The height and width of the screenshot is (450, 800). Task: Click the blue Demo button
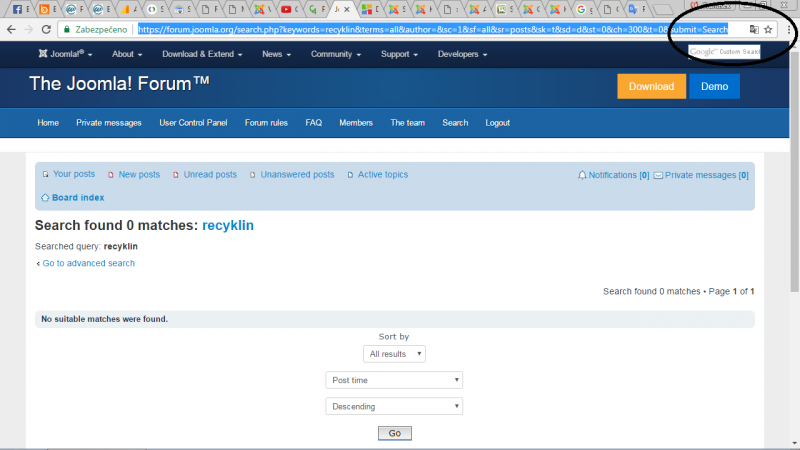click(714, 86)
